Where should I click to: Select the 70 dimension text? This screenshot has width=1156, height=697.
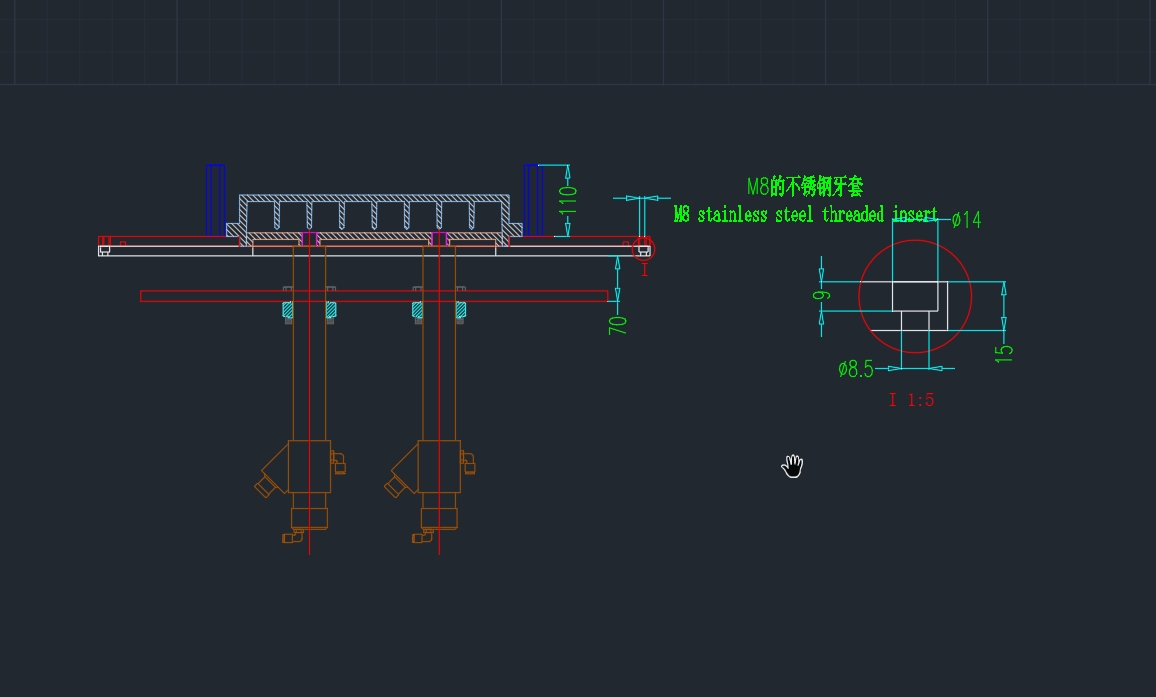coord(618,324)
